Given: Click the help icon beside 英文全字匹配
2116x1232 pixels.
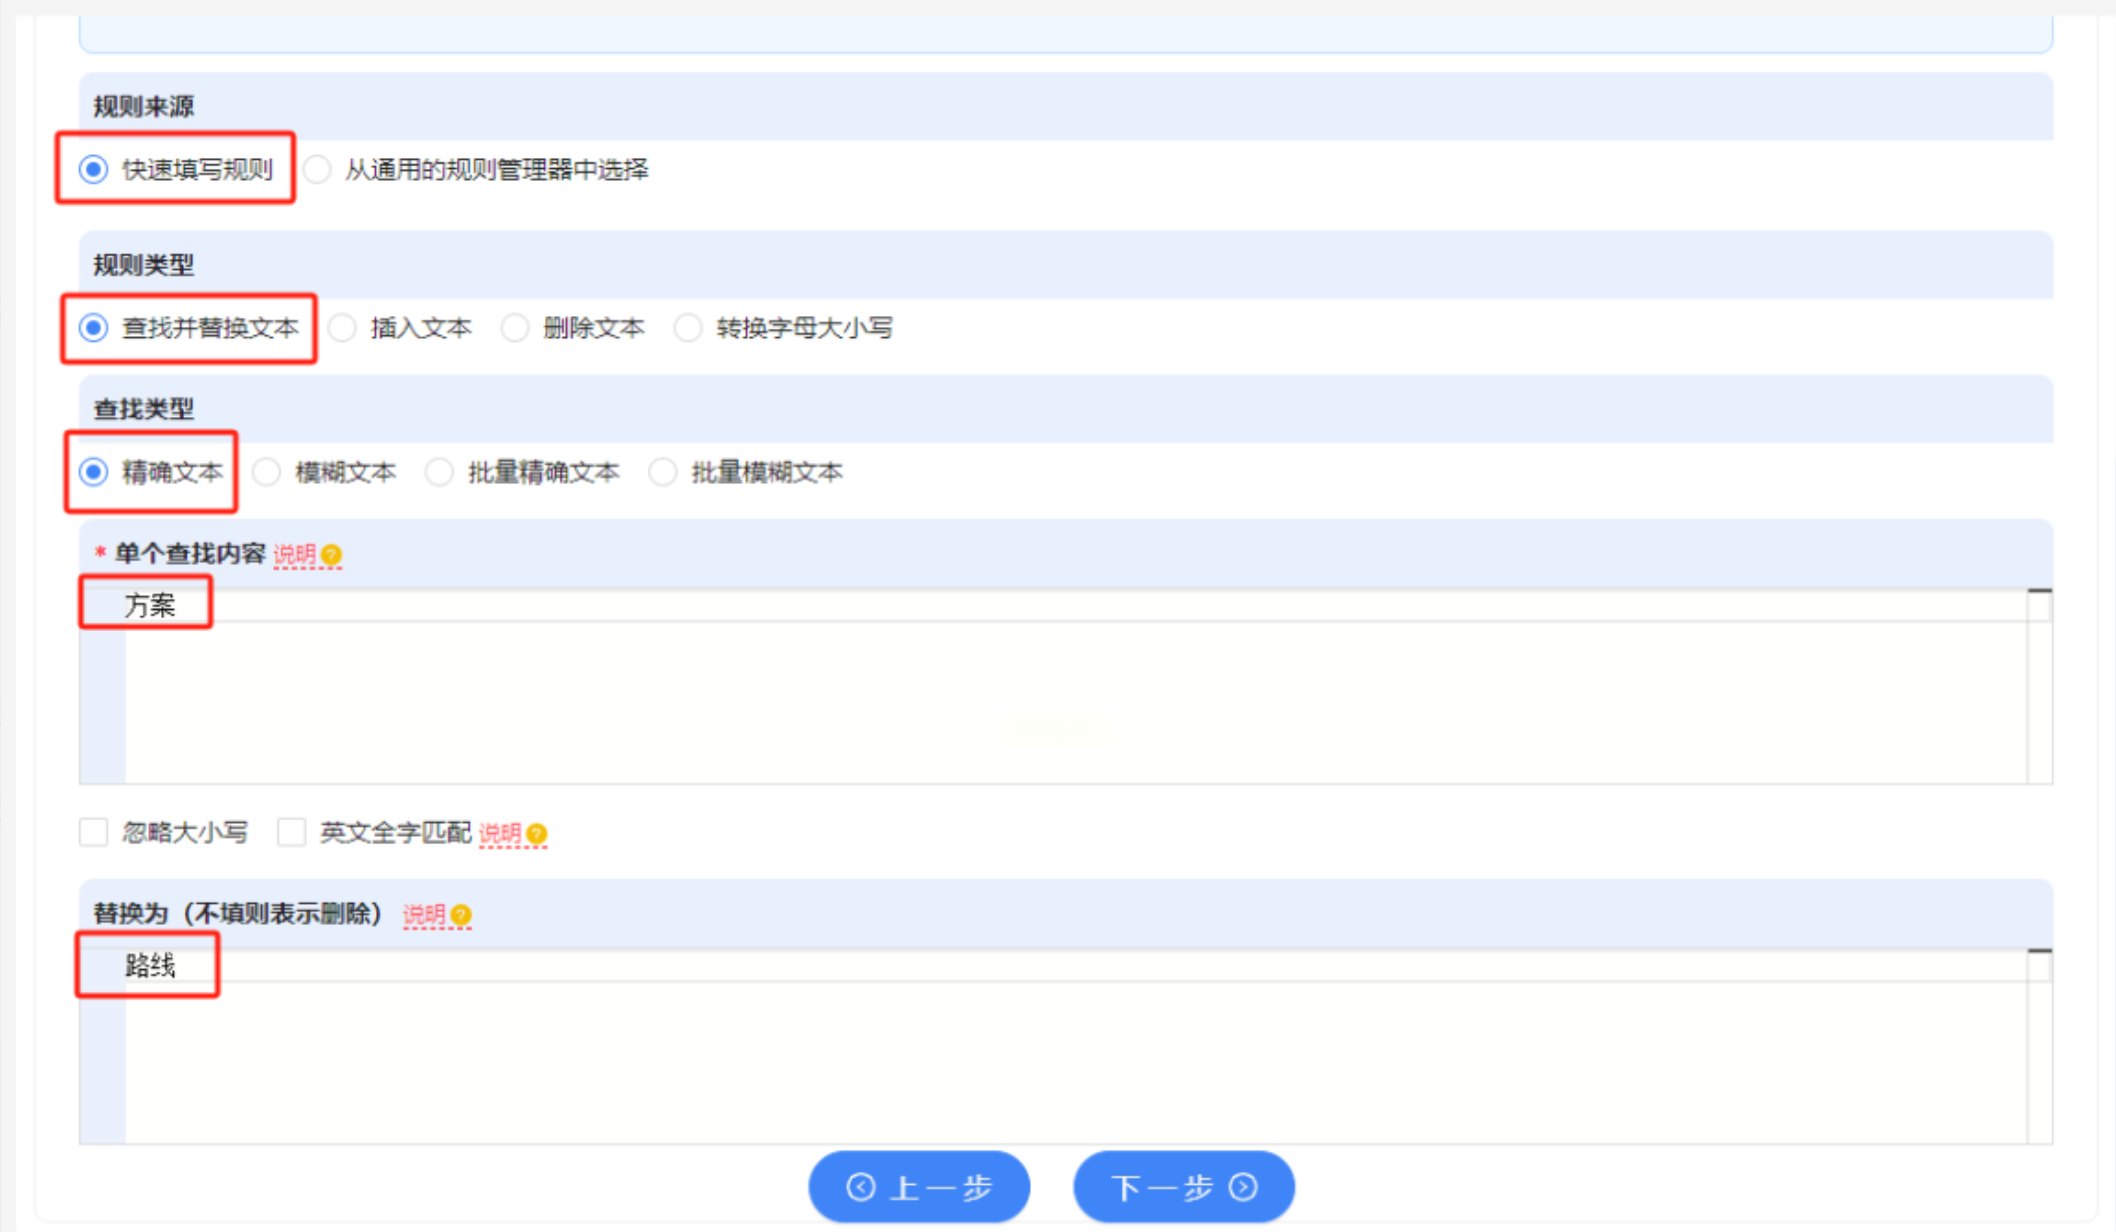Looking at the screenshot, I should [x=537, y=834].
